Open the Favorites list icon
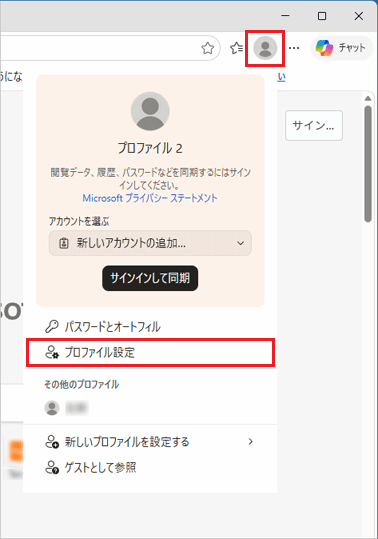Viewport: 378px width, 539px height. tap(236, 48)
